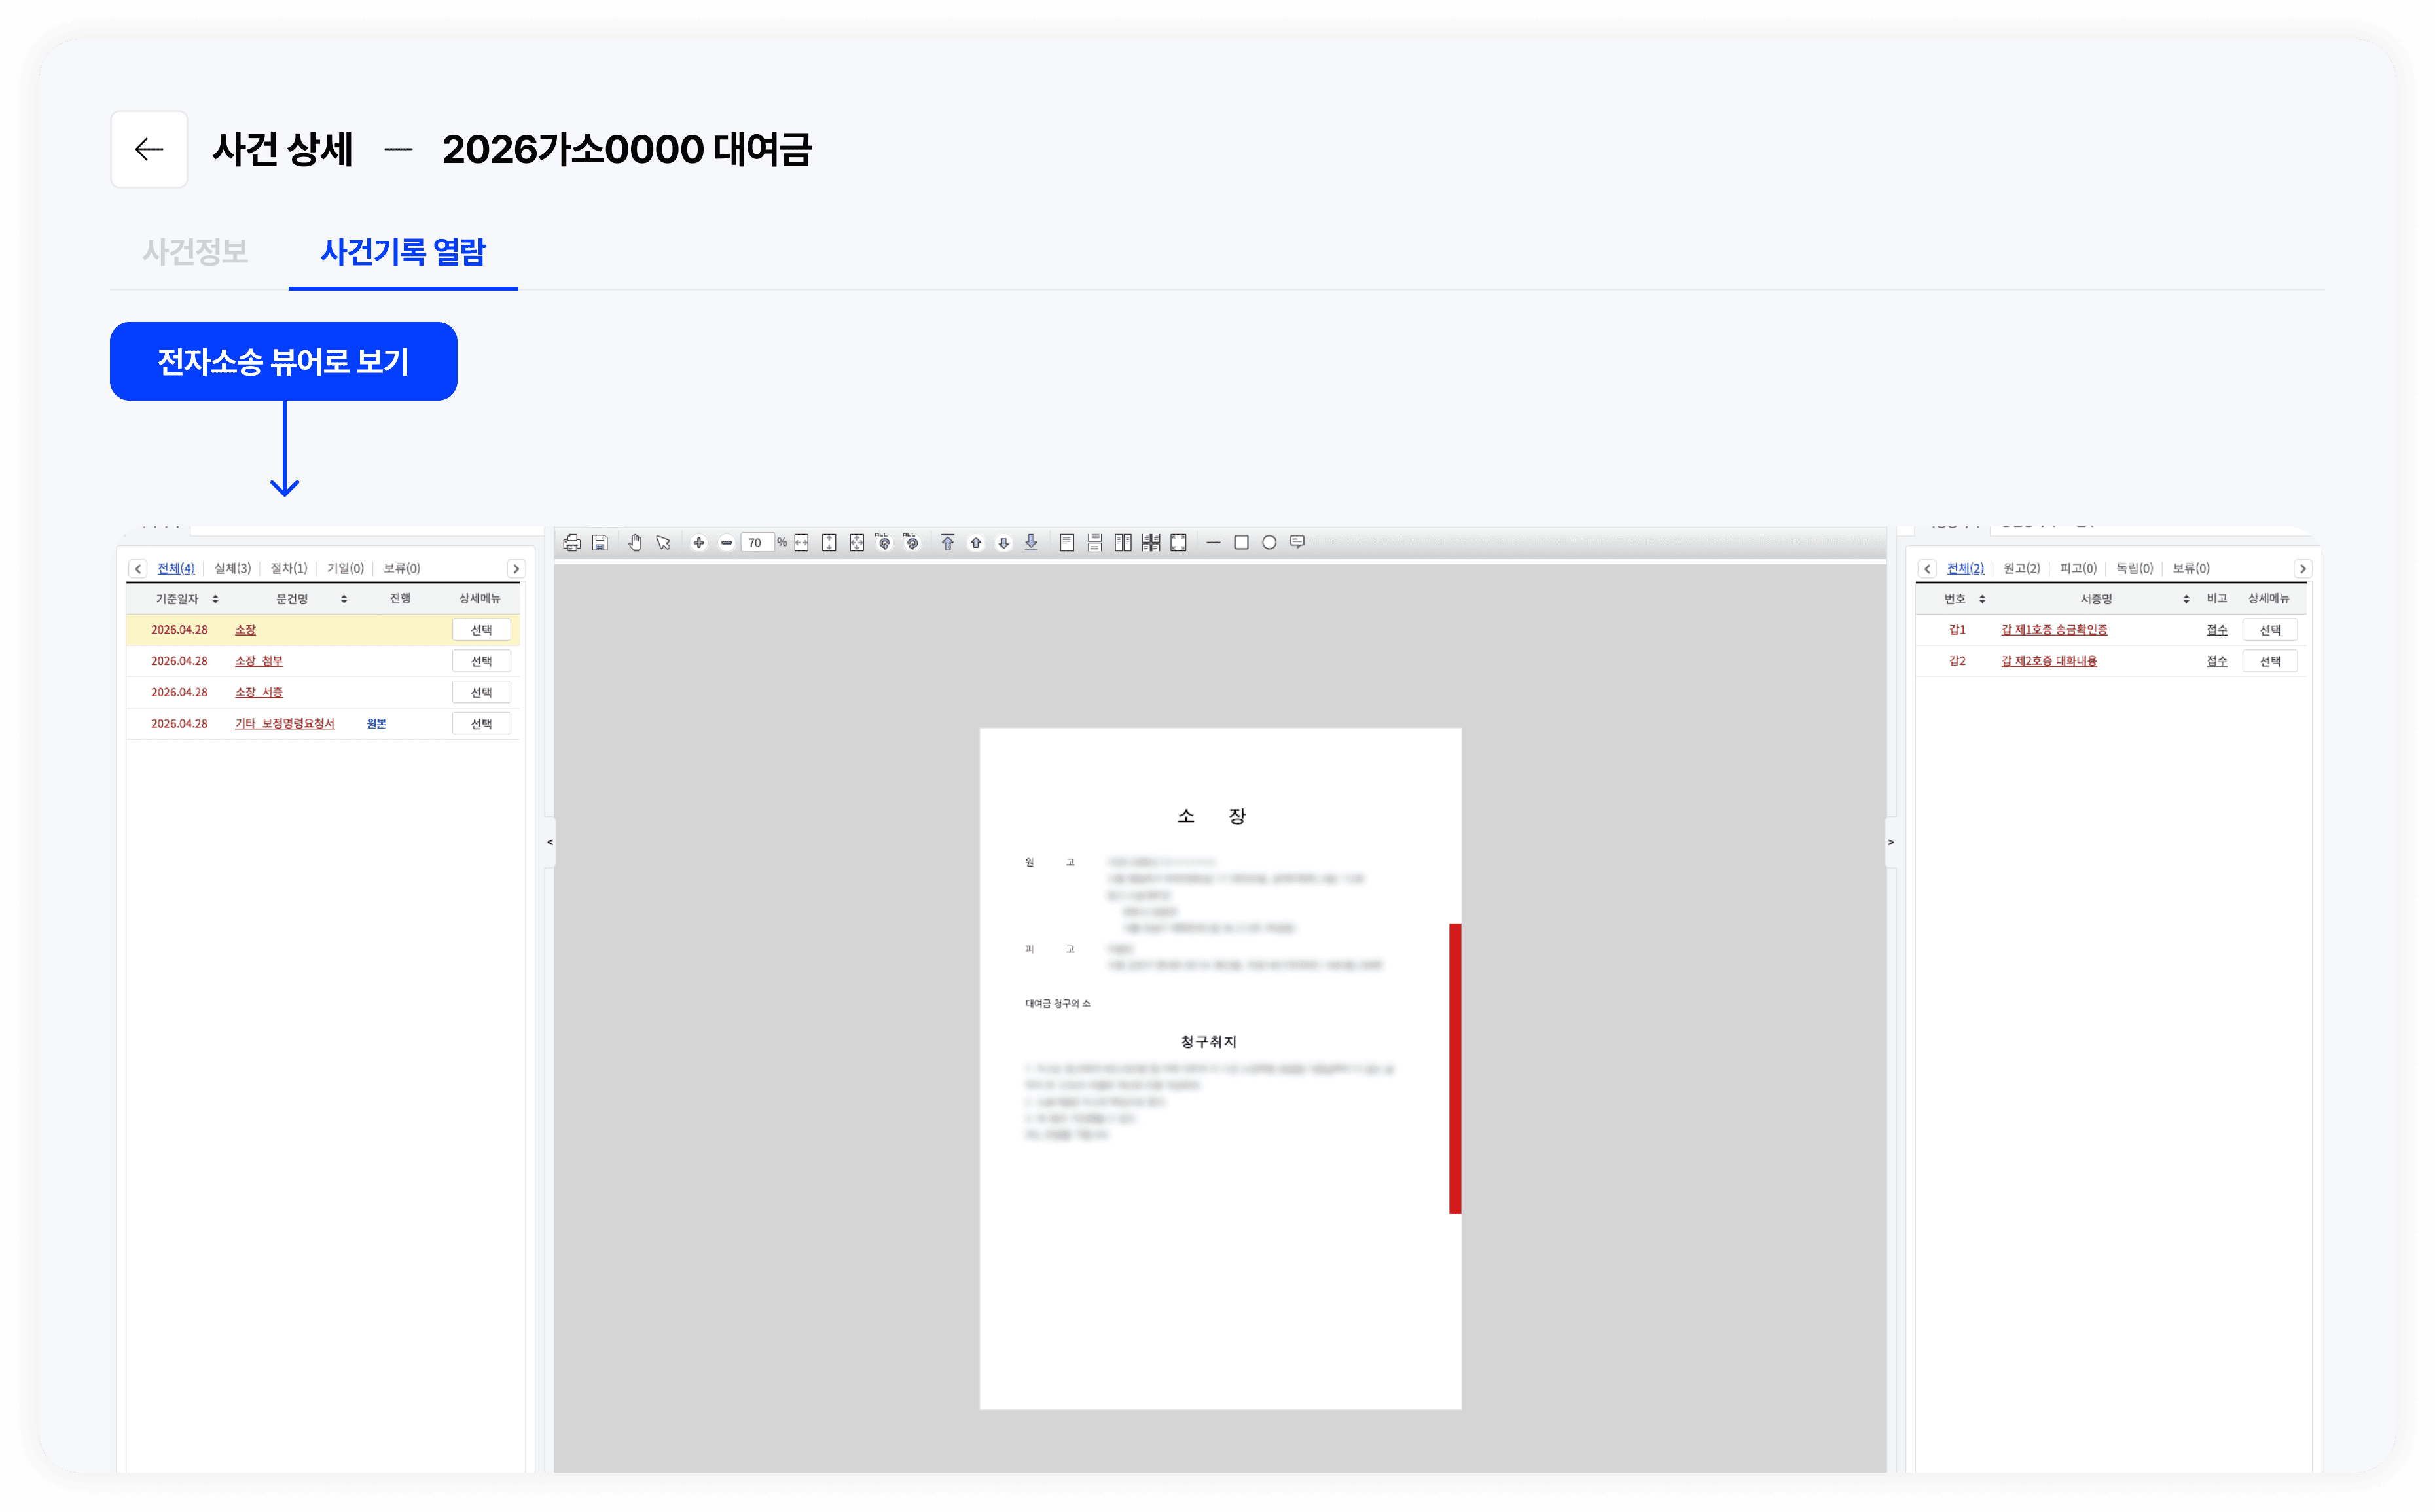Switch to single page view icon
This screenshot has width=2435, height=1512.
1067,543
